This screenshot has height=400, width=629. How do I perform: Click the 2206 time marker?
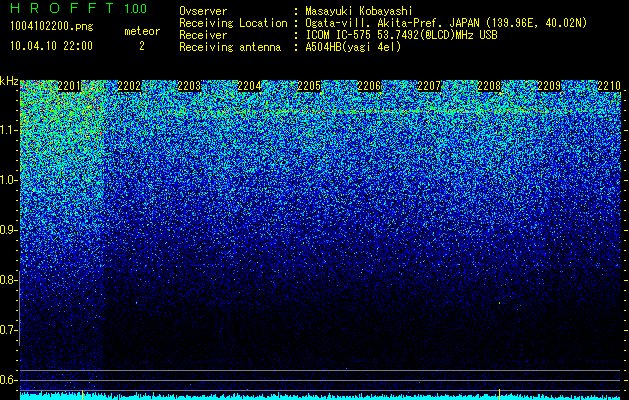point(369,86)
